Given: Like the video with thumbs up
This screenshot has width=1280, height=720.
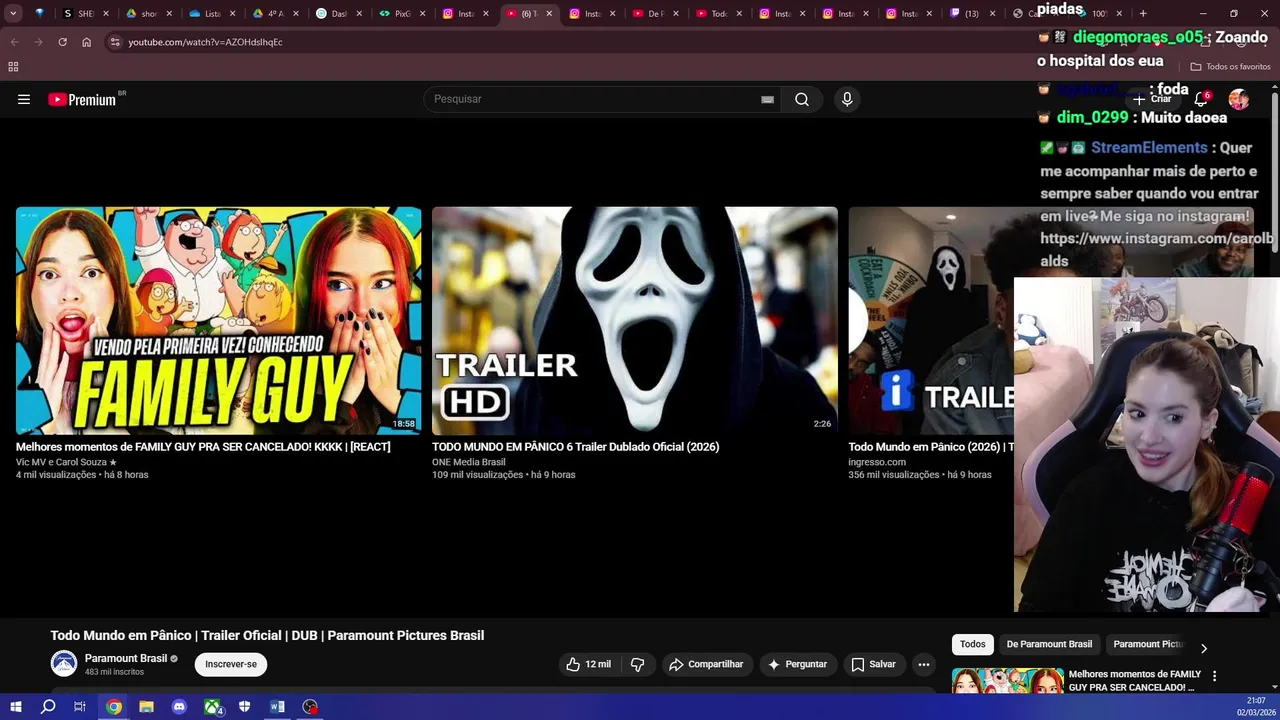Looking at the screenshot, I should (588, 664).
